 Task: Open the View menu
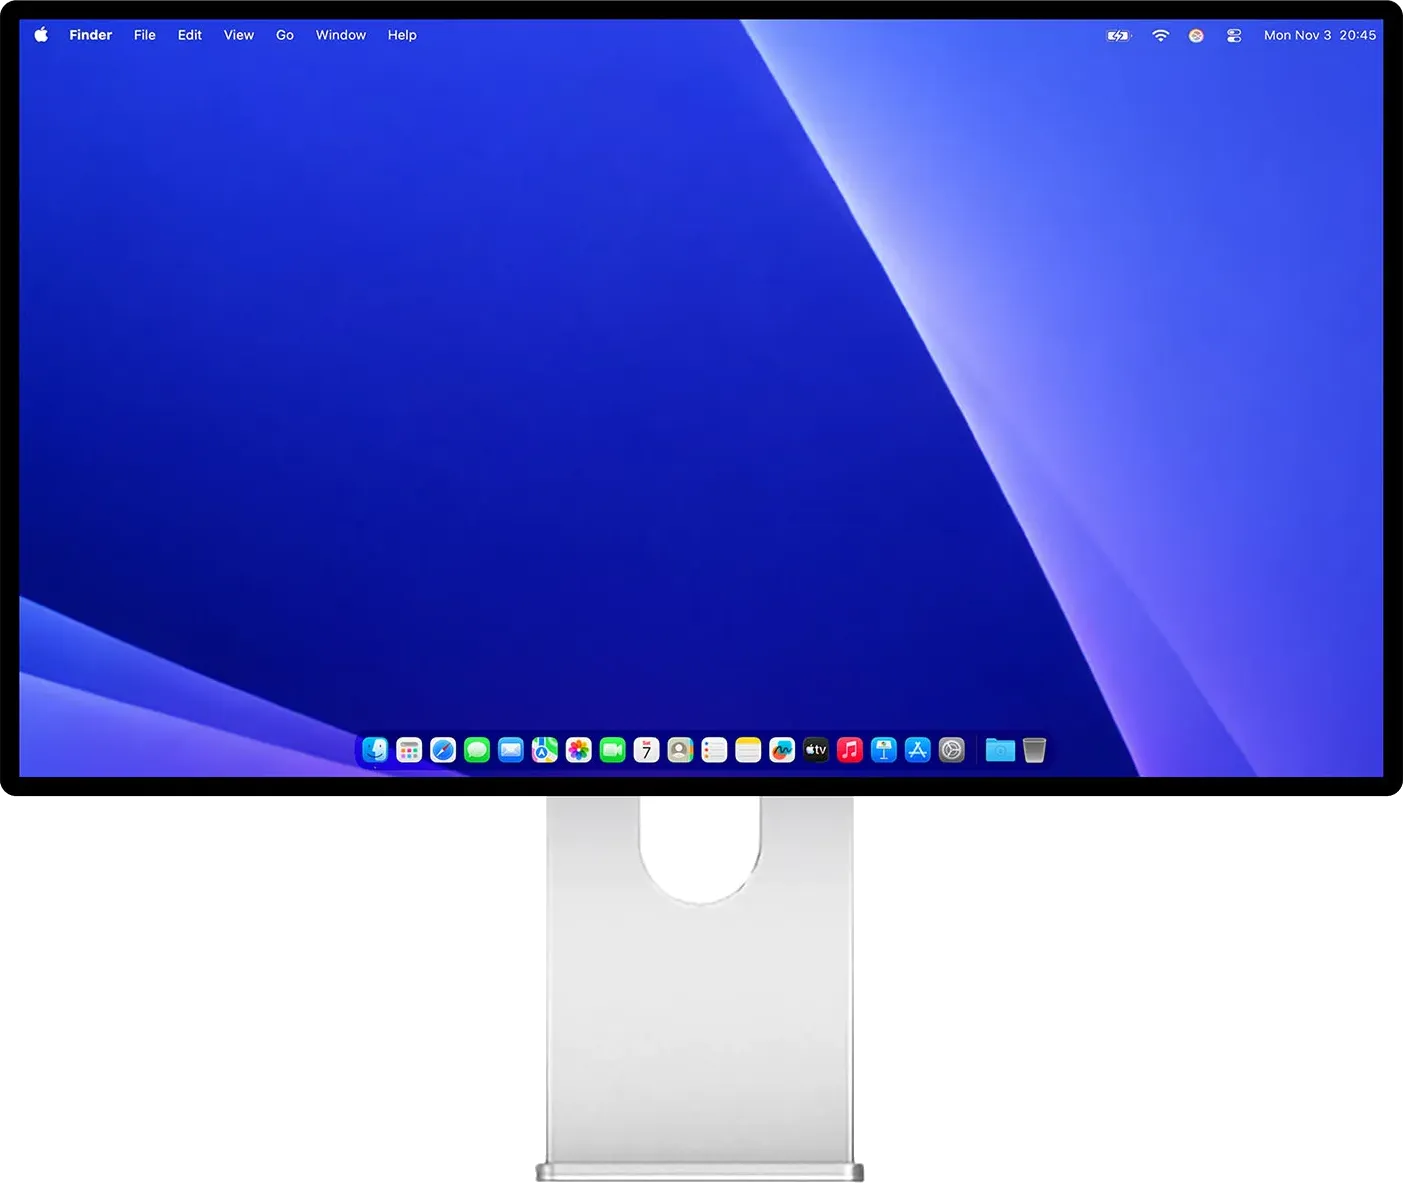click(x=239, y=35)
